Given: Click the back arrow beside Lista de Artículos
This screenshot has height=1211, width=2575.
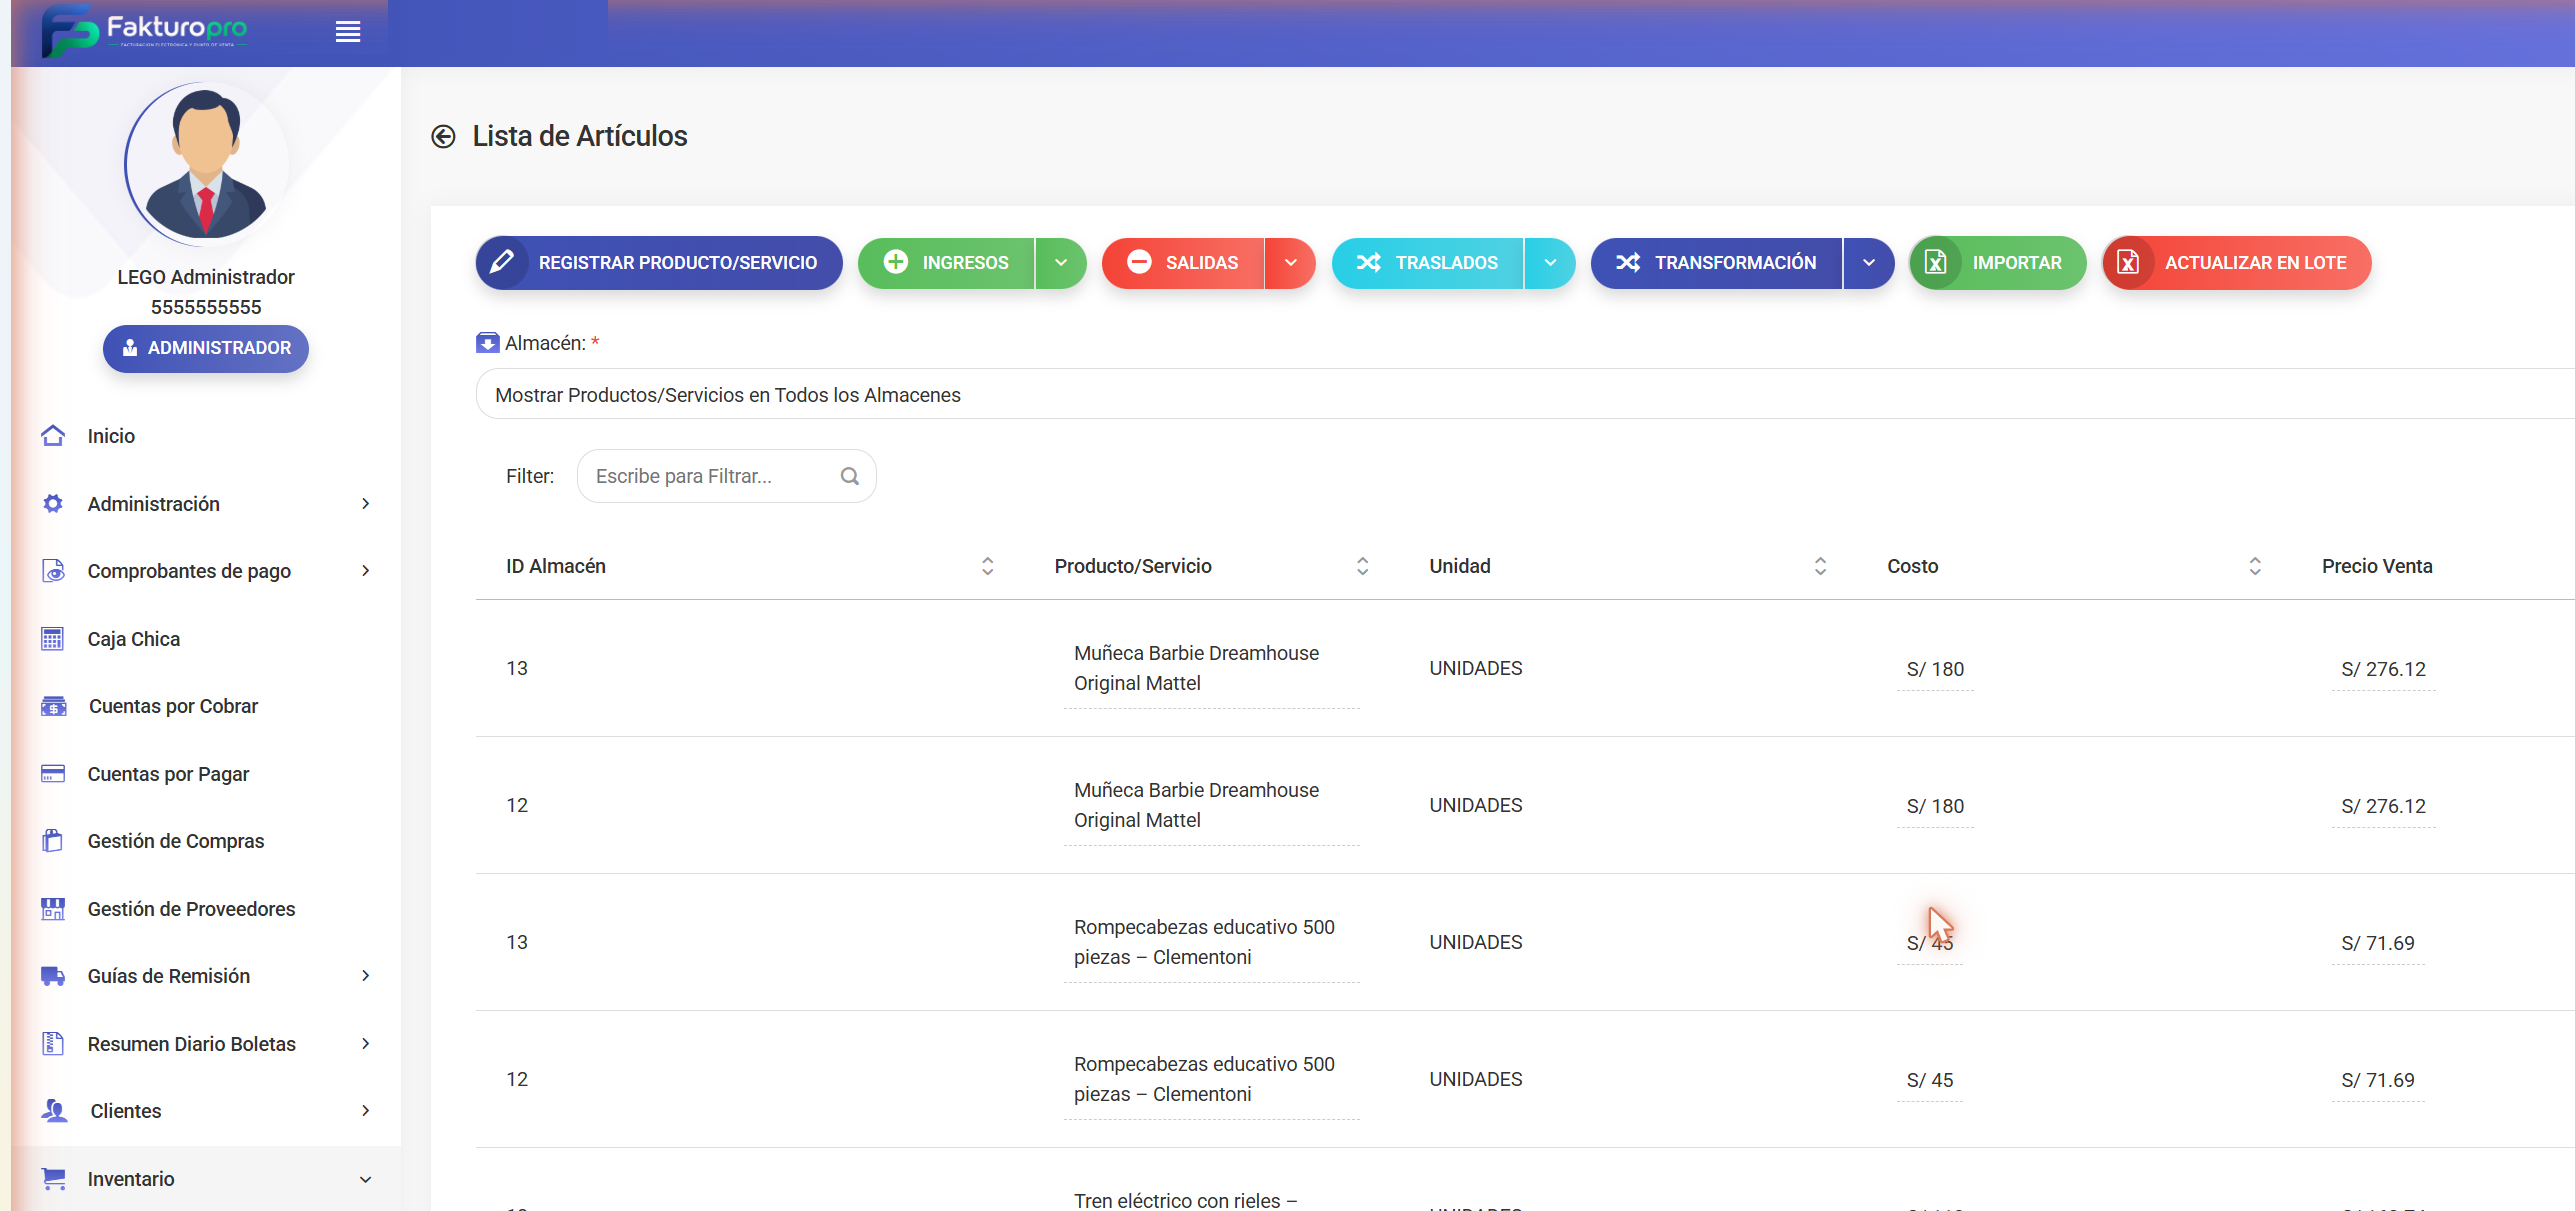Looking at the screenshot, I should [x=443, y=136].
